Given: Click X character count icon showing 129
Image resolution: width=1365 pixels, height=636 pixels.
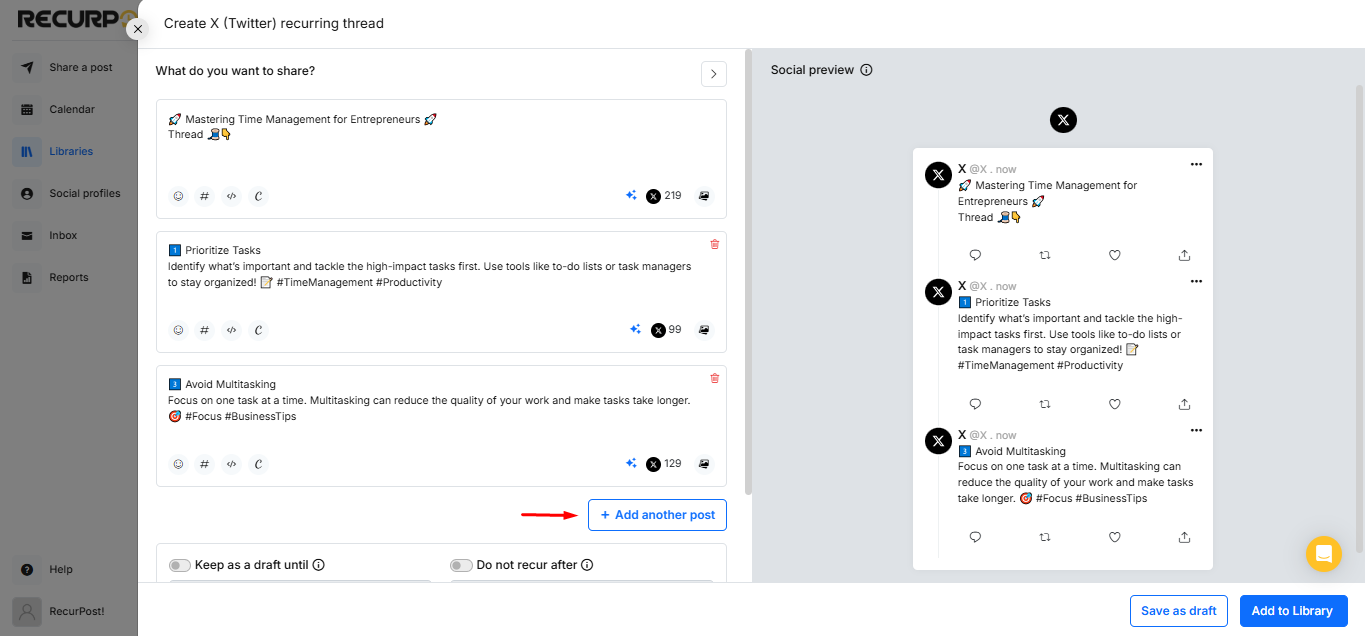Looking at the screenshot, I should click(x=653, y=464).
